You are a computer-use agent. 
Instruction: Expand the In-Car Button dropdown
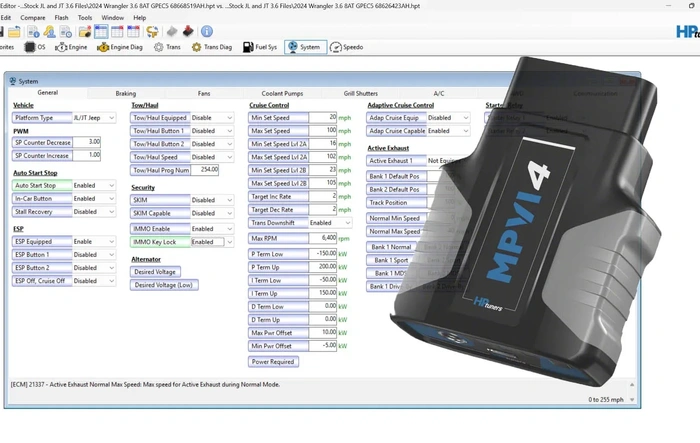[x=111, y=199]
